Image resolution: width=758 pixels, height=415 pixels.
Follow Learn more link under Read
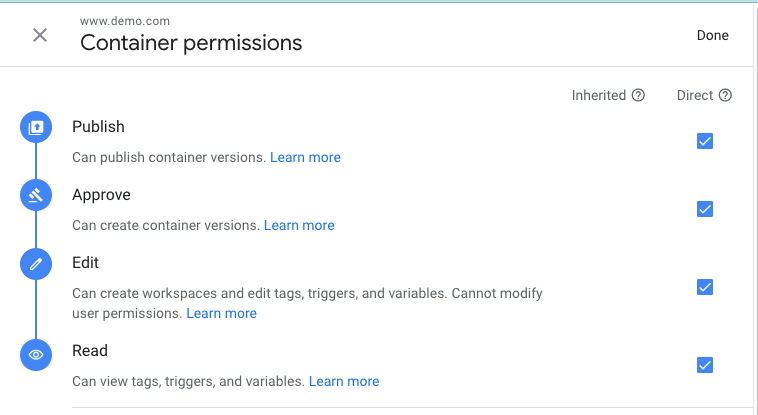[344, 381]
